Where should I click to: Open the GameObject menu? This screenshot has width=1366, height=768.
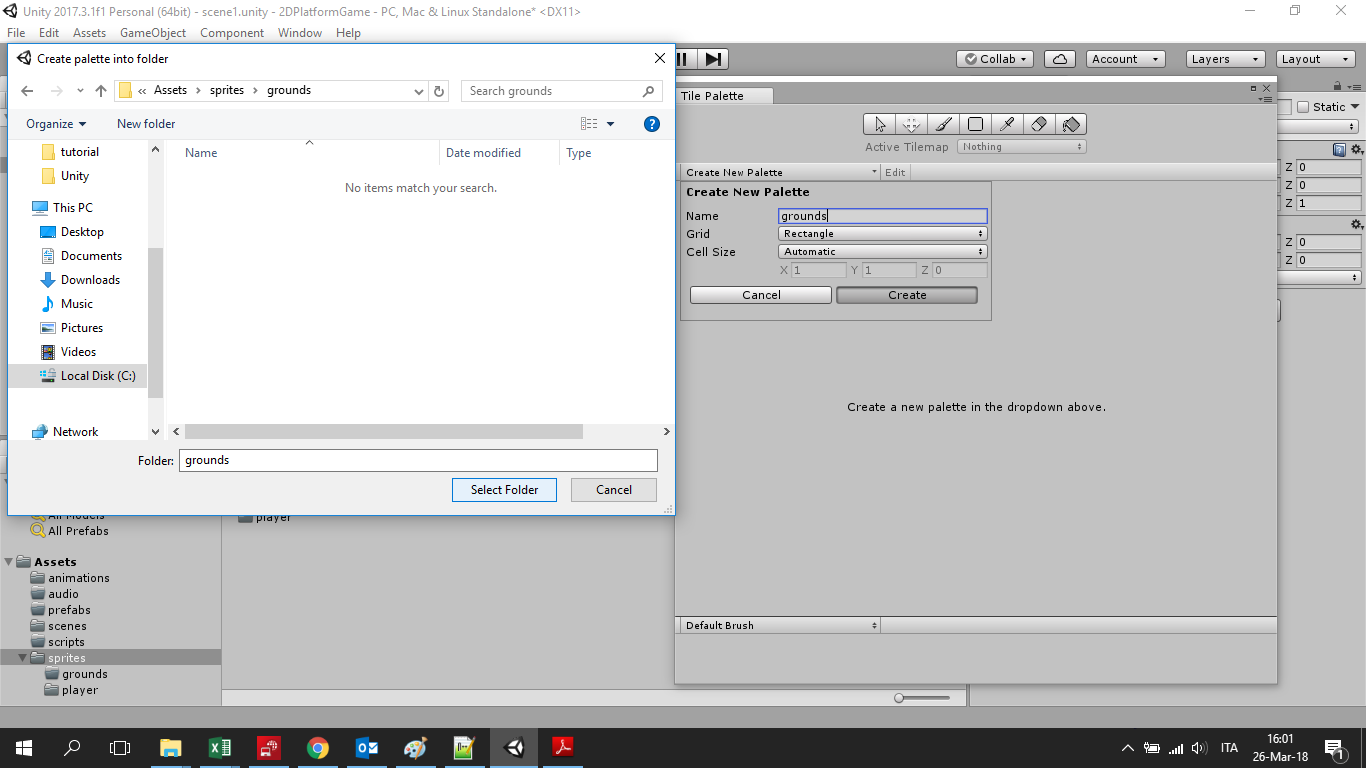[153, 33]
